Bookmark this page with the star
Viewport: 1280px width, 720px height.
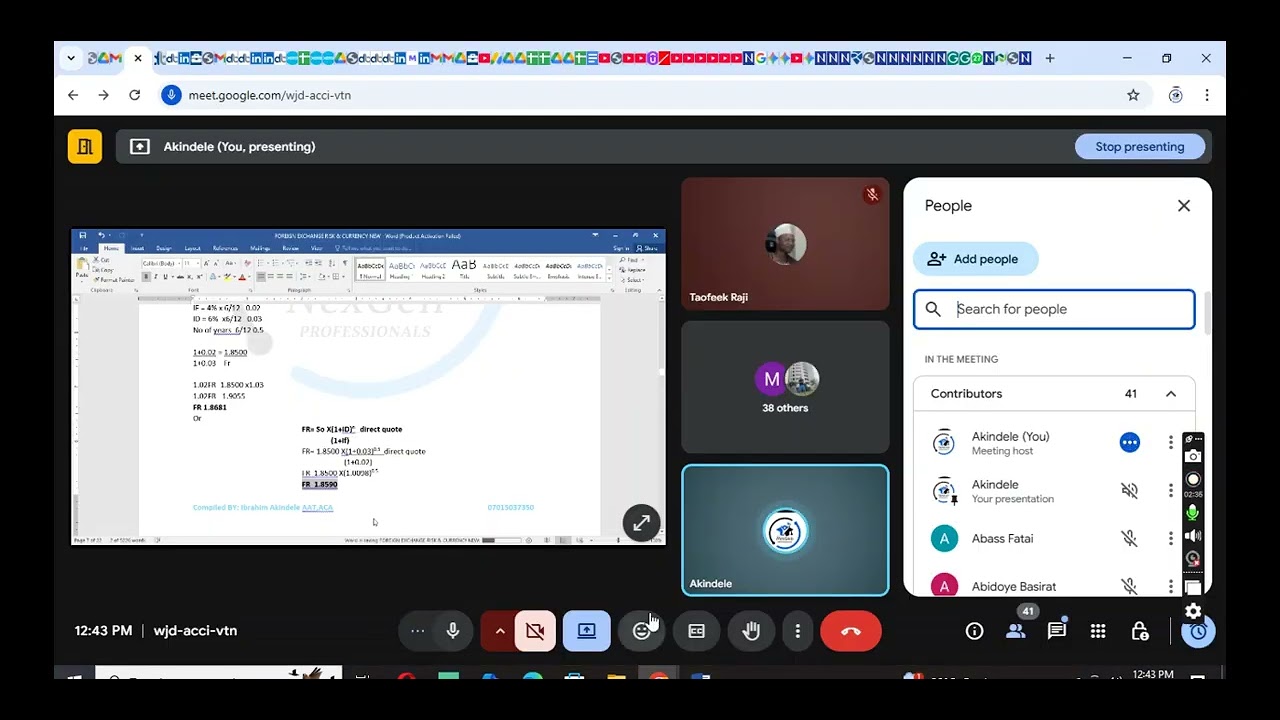pos(1133,95)
